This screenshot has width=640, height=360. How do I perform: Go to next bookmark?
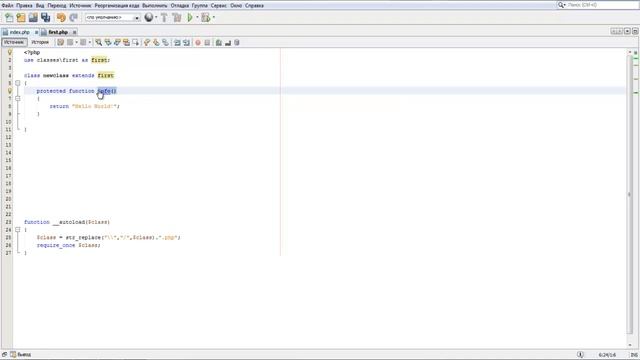(156, 42)
